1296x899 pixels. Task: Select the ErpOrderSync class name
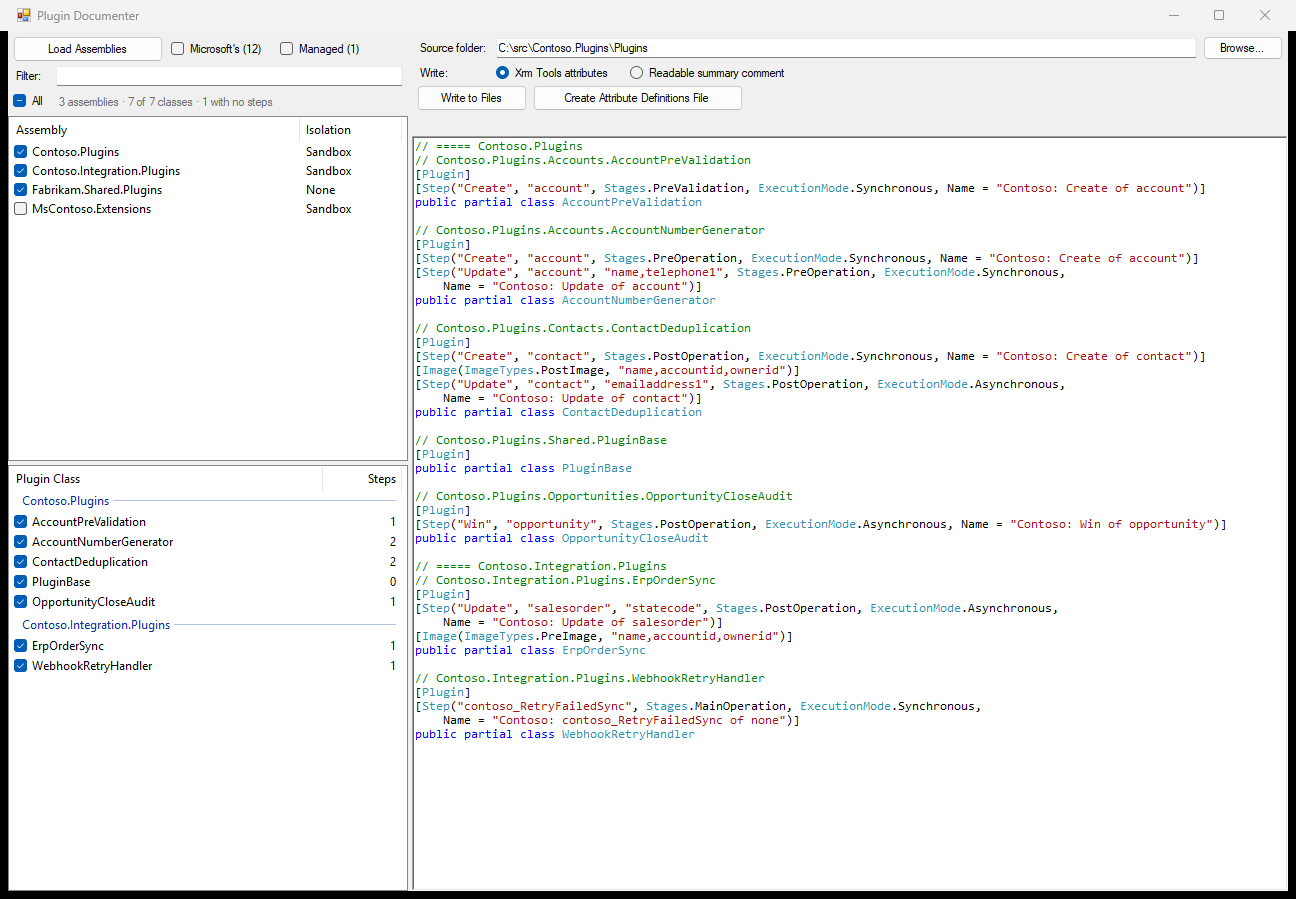tap(68, 646)
